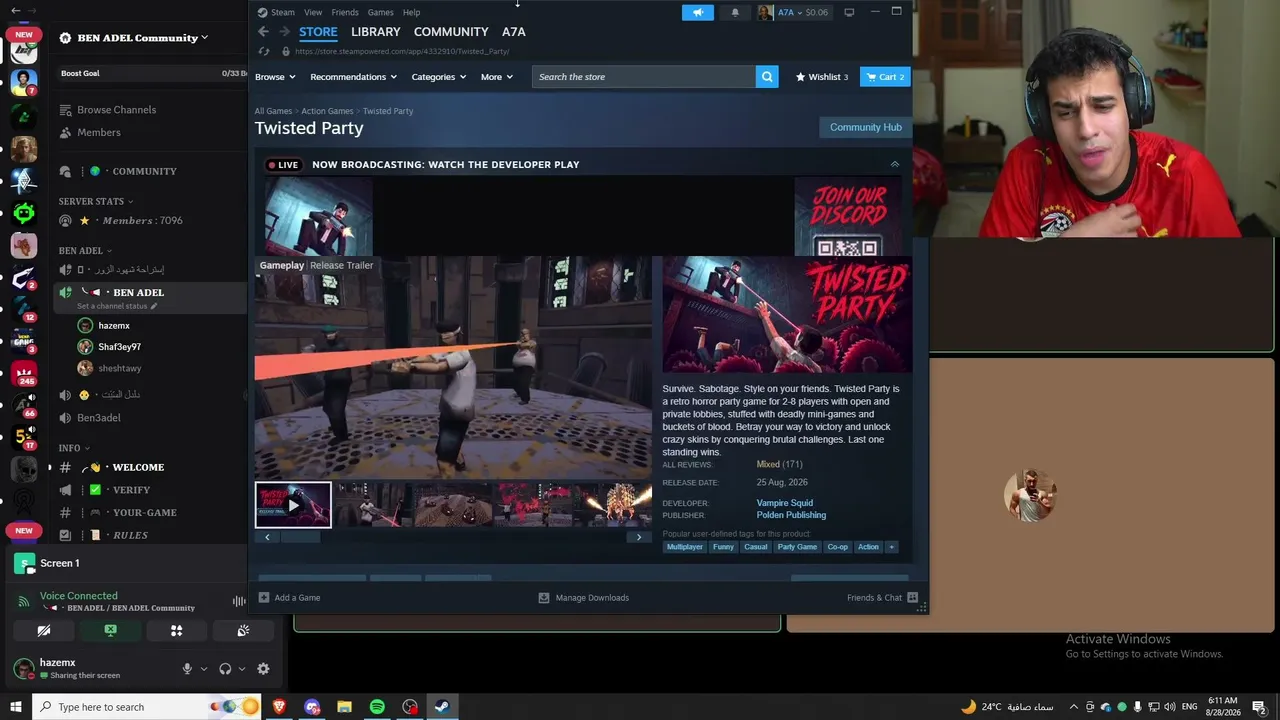Click the Party Game tag
Viewport: 1280px width, 720px height.
797,547
